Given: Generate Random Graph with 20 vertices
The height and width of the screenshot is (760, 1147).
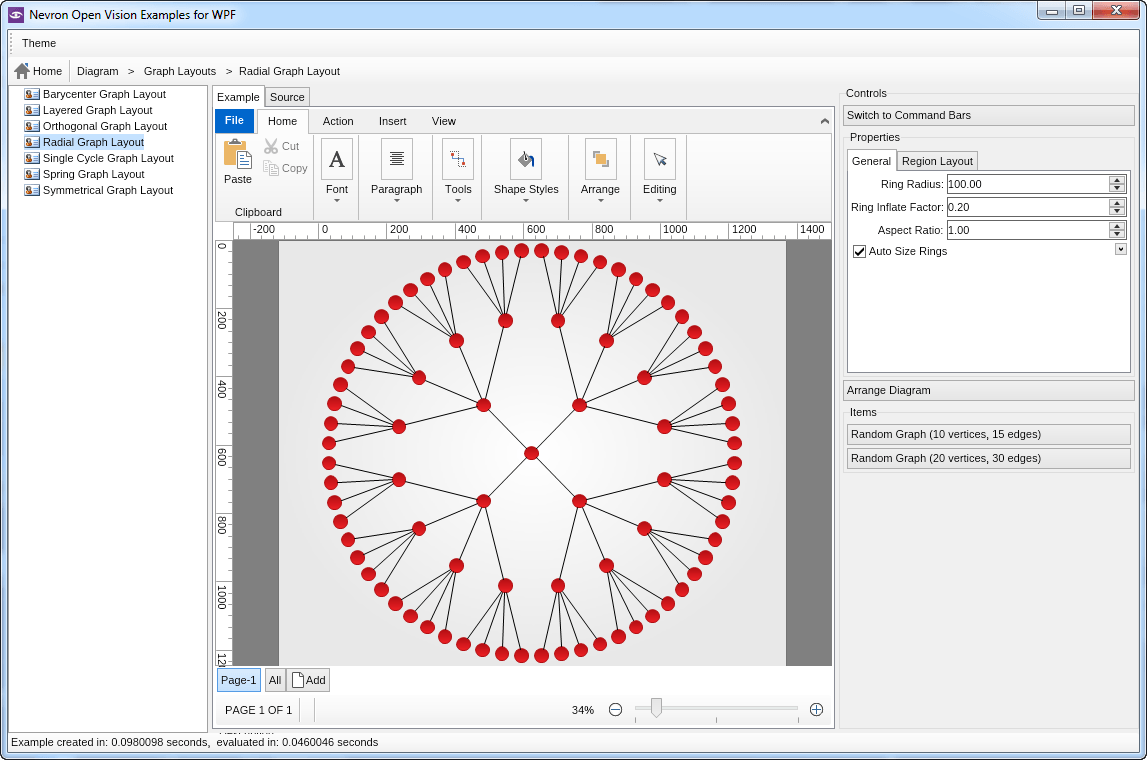Looking at the screenshot, I should pyautogui.click(x=988, y=458).
